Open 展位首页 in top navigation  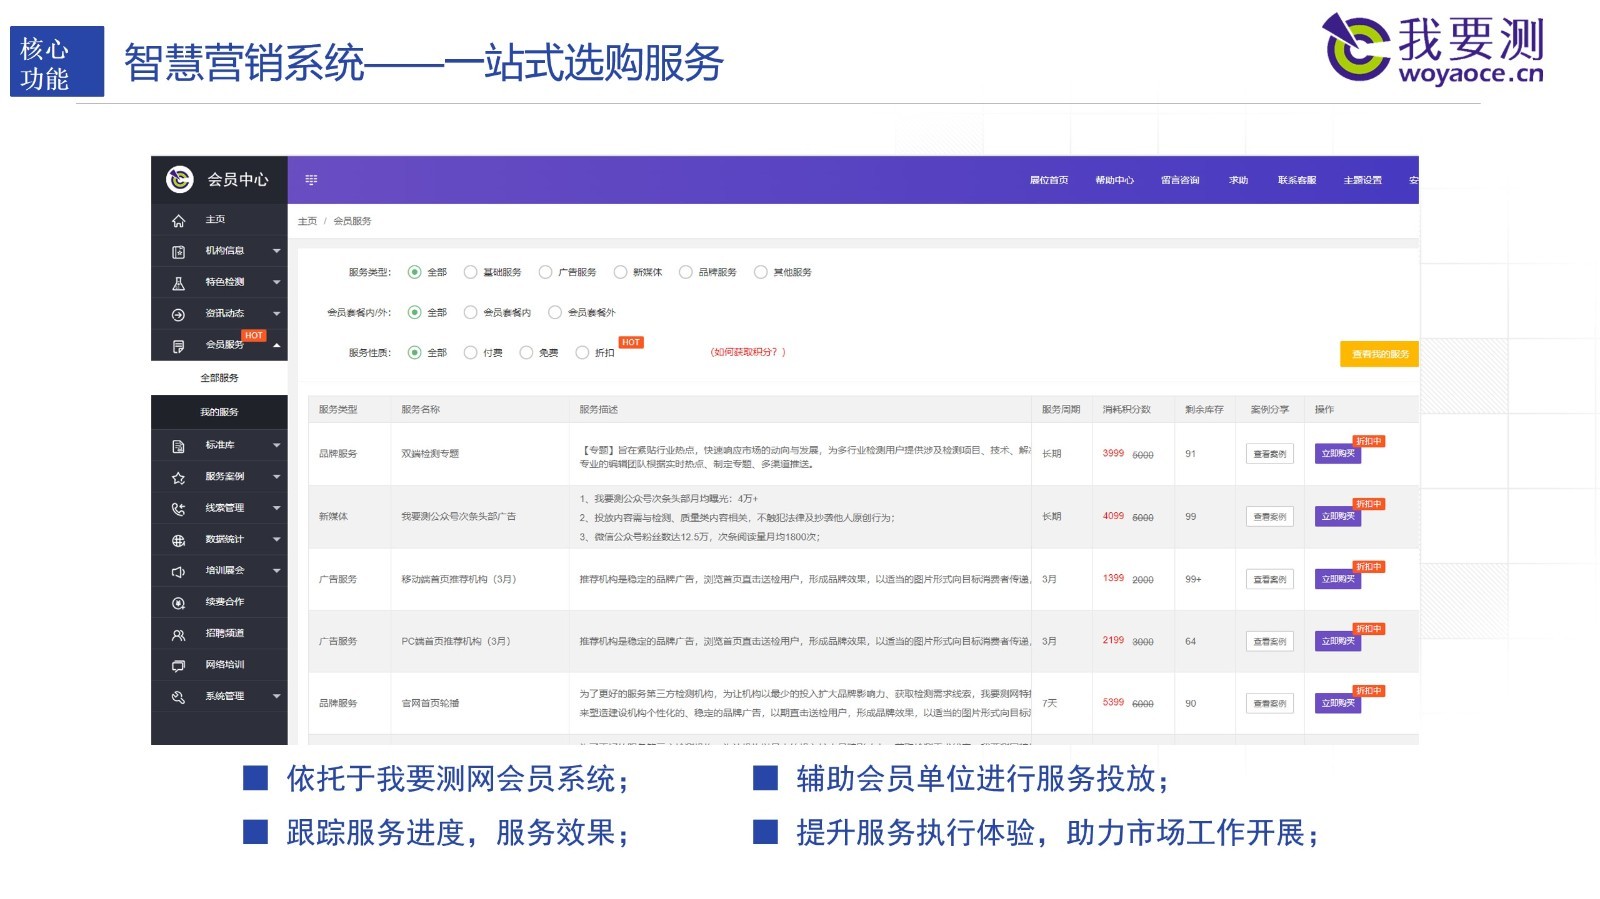[x=1049, y=180]
